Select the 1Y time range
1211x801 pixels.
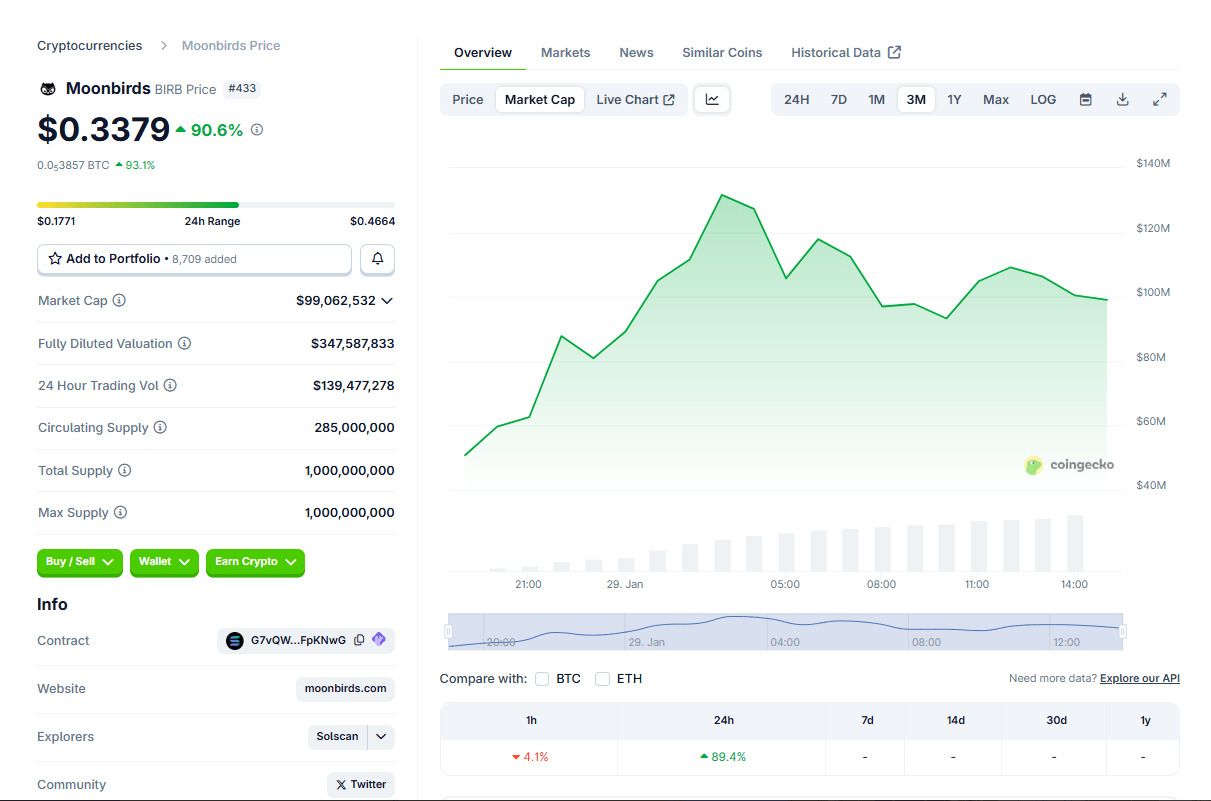pos(954,99)
